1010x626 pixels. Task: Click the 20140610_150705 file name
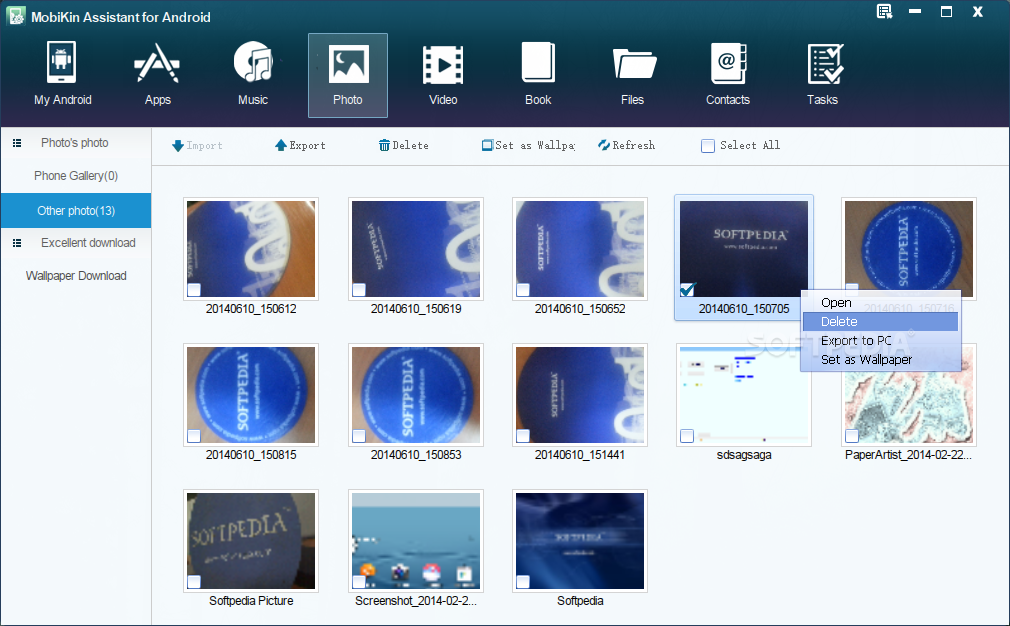pyautogui.click(x=744, y=309)
